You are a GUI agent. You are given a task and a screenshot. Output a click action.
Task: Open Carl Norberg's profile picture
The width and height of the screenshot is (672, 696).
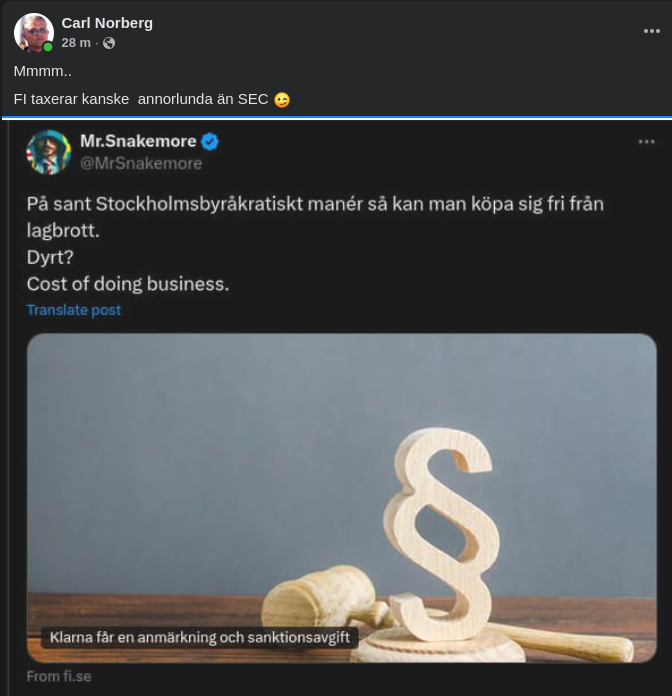coord(33,32)
